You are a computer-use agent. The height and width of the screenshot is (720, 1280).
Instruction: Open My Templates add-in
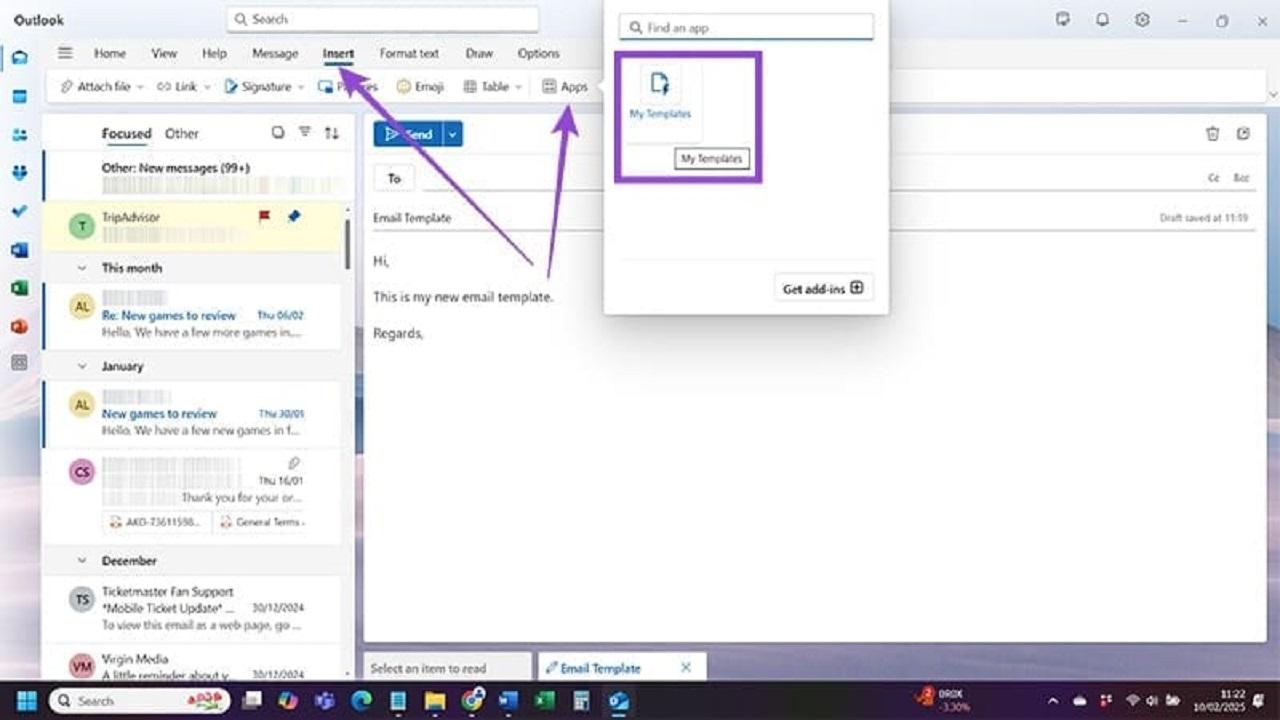pyautogui.click(x=660, y=95)
